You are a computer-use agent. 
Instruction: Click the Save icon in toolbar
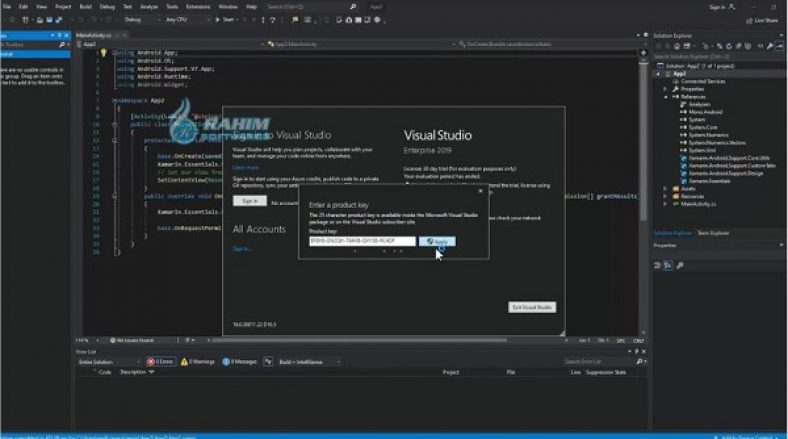[49, 20]
